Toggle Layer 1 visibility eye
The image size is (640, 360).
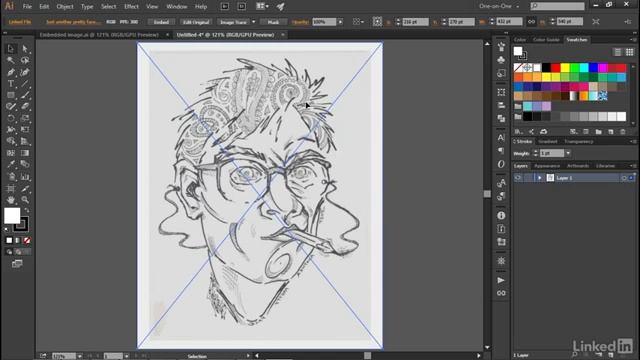[x=518, y=178]
